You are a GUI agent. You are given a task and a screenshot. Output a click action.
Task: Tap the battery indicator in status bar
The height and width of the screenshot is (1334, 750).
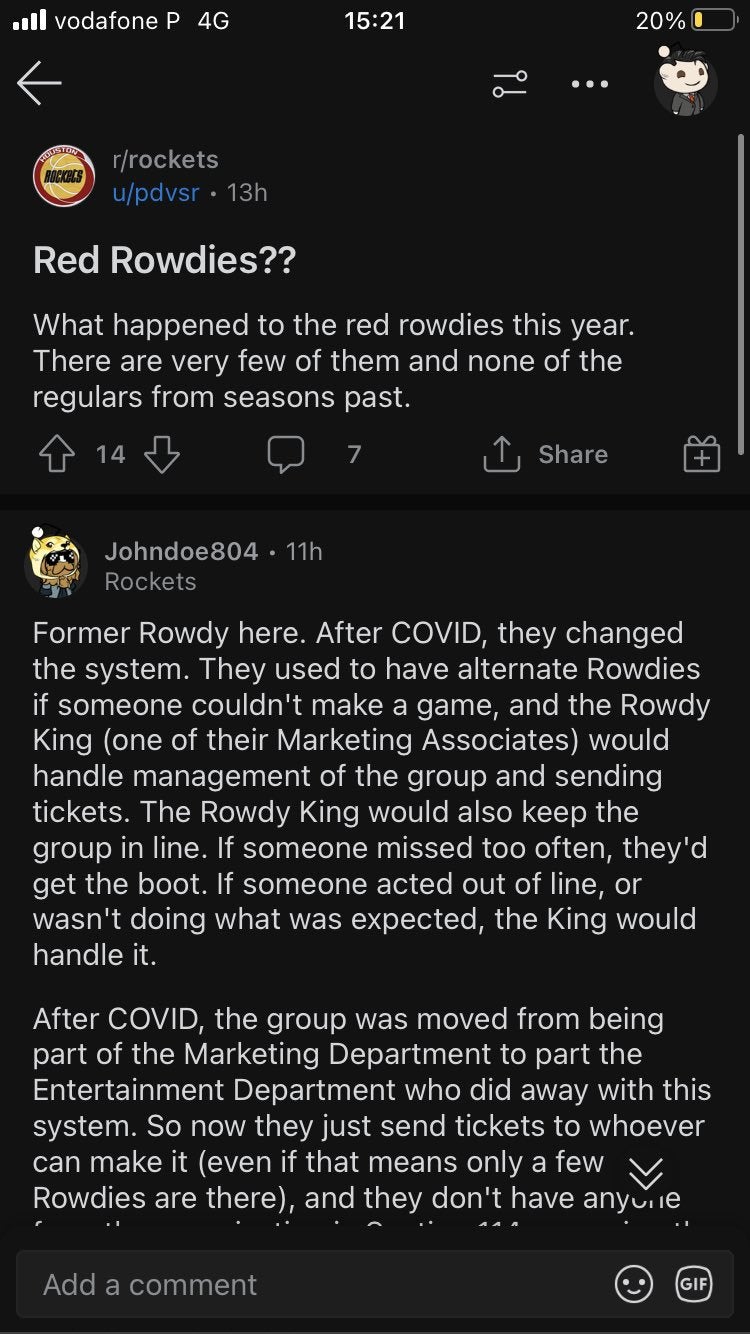(x=714, y=20)
